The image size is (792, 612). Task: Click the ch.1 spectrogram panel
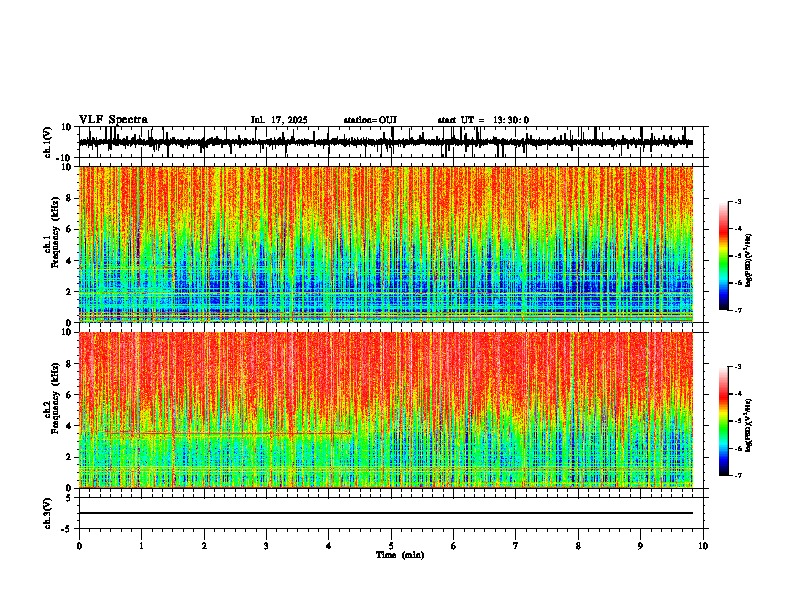click(x=386, y=244)
